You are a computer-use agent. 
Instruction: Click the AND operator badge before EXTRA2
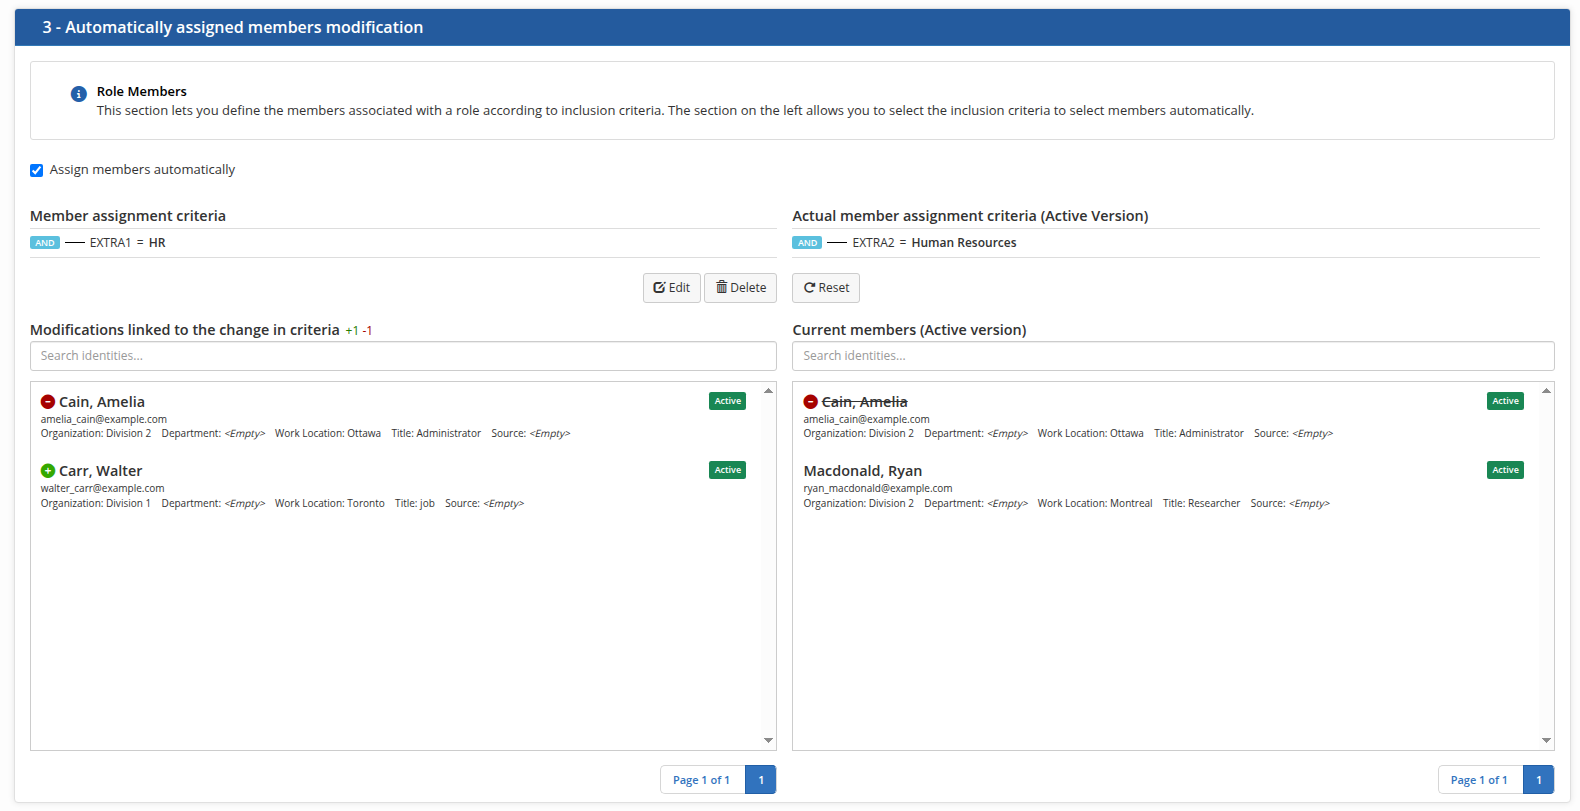click(807, 243)
